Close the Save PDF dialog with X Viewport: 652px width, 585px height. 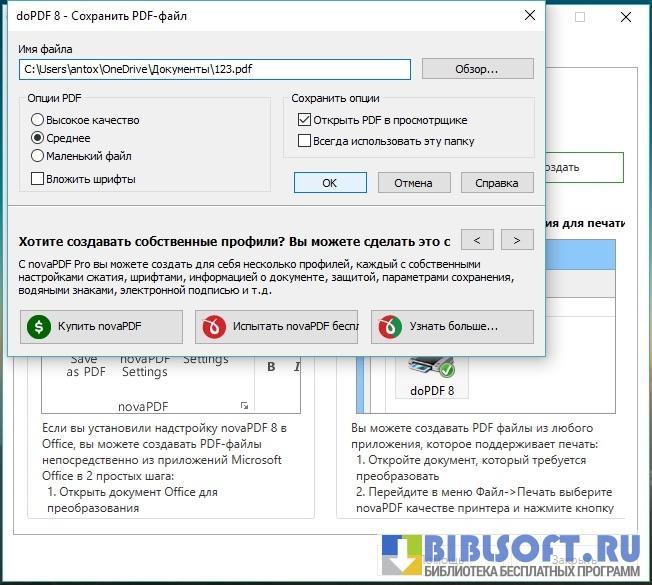pos(528,15)
